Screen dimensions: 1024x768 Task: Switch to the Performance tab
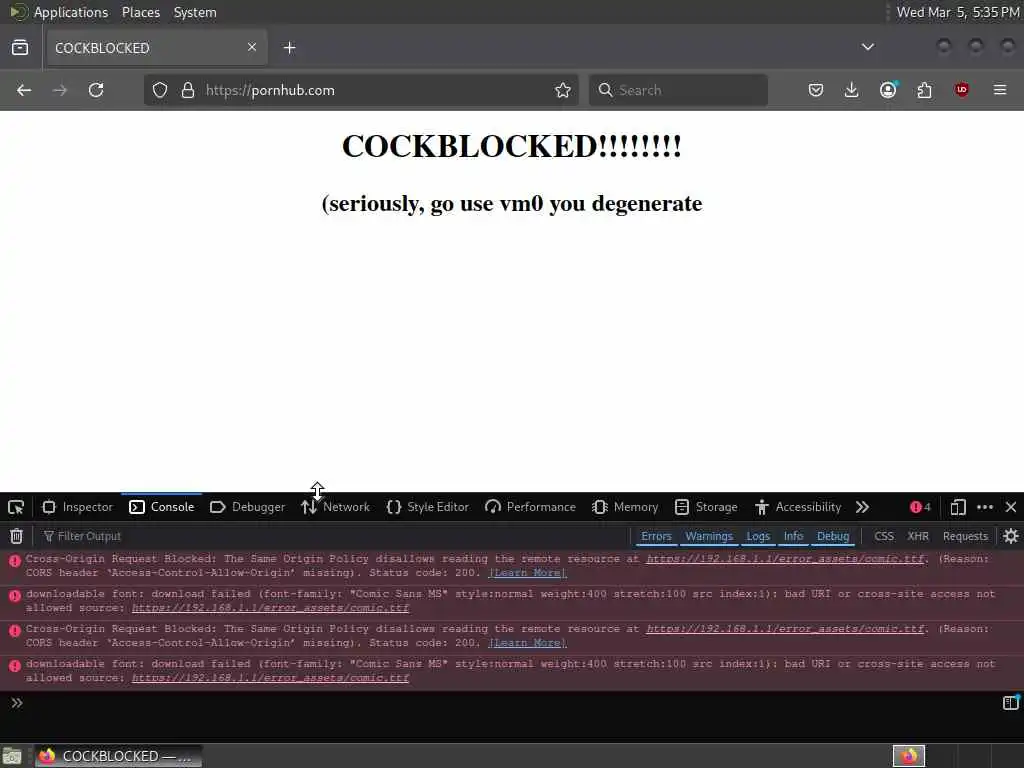tap(530, 507)
